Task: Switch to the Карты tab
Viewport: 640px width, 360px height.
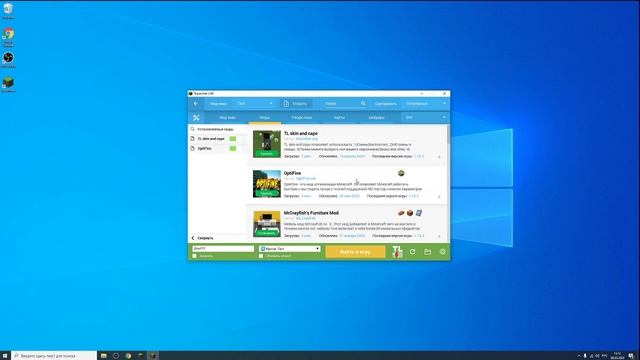Action: tap(339, 118)
